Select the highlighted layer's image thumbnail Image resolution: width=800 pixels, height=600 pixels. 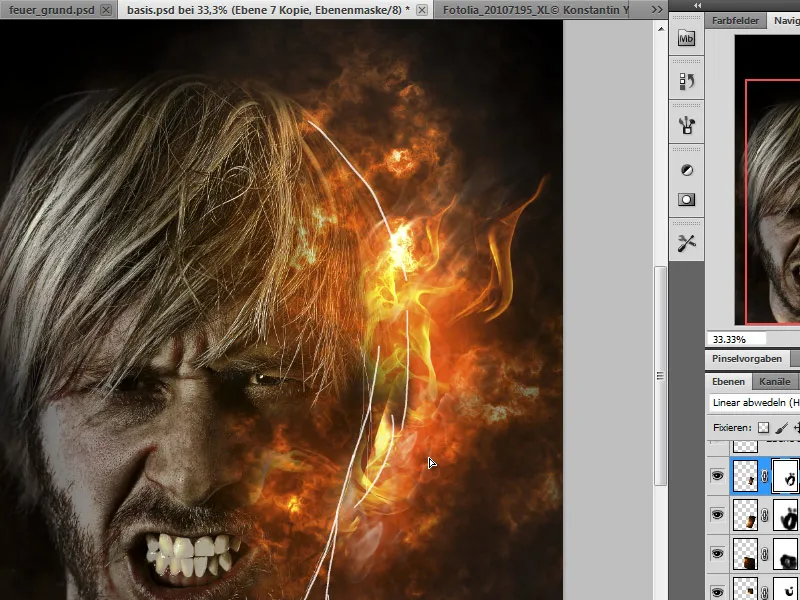[745, 476]
